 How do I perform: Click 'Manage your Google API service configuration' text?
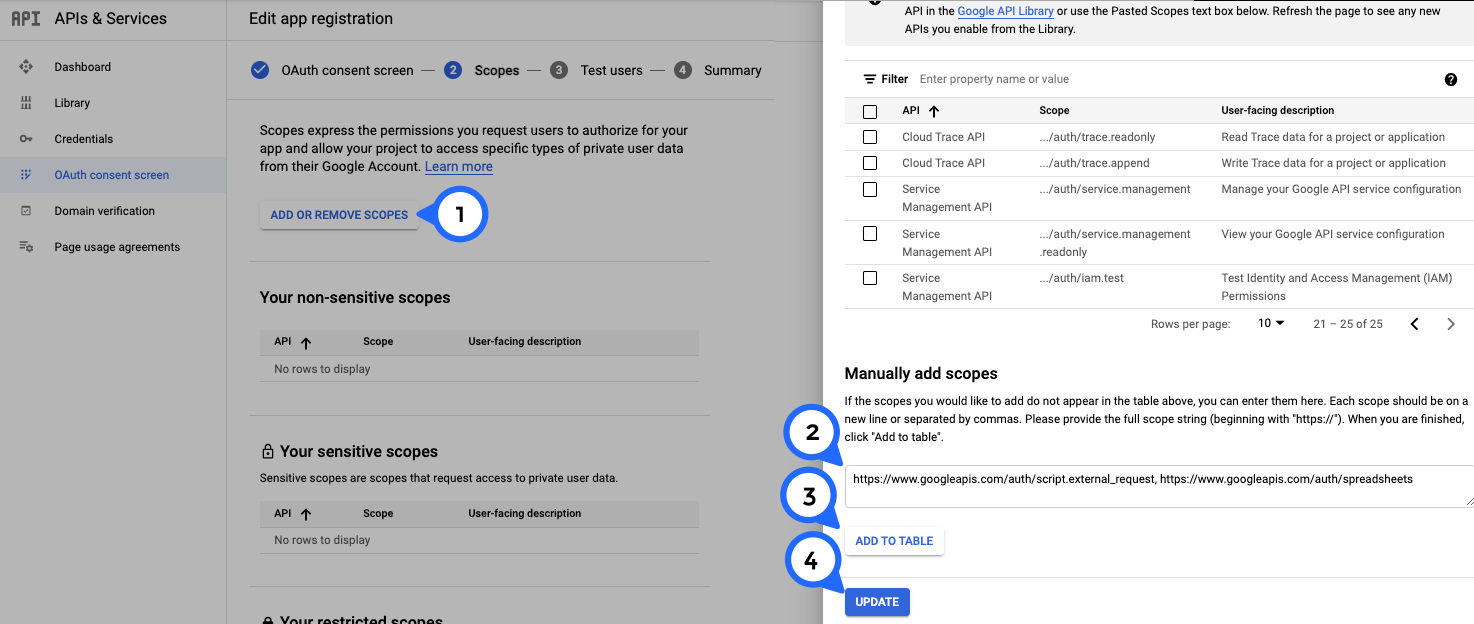(1341, 189)
